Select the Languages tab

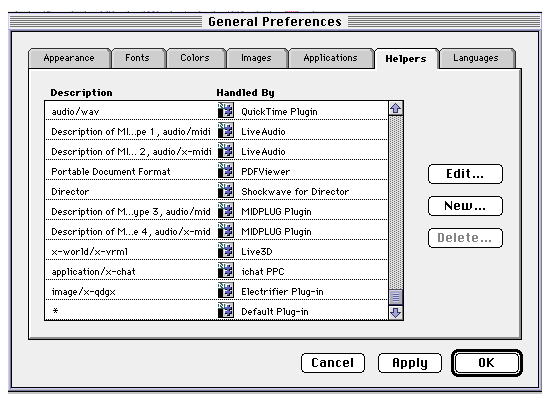pos(476,58)
